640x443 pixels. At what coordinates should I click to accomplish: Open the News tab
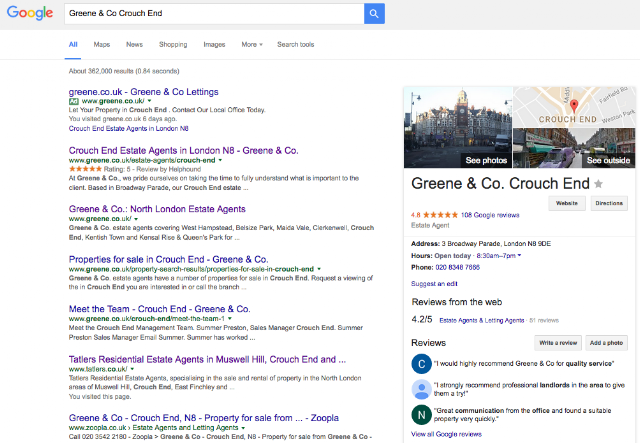[x=134, y=45]
